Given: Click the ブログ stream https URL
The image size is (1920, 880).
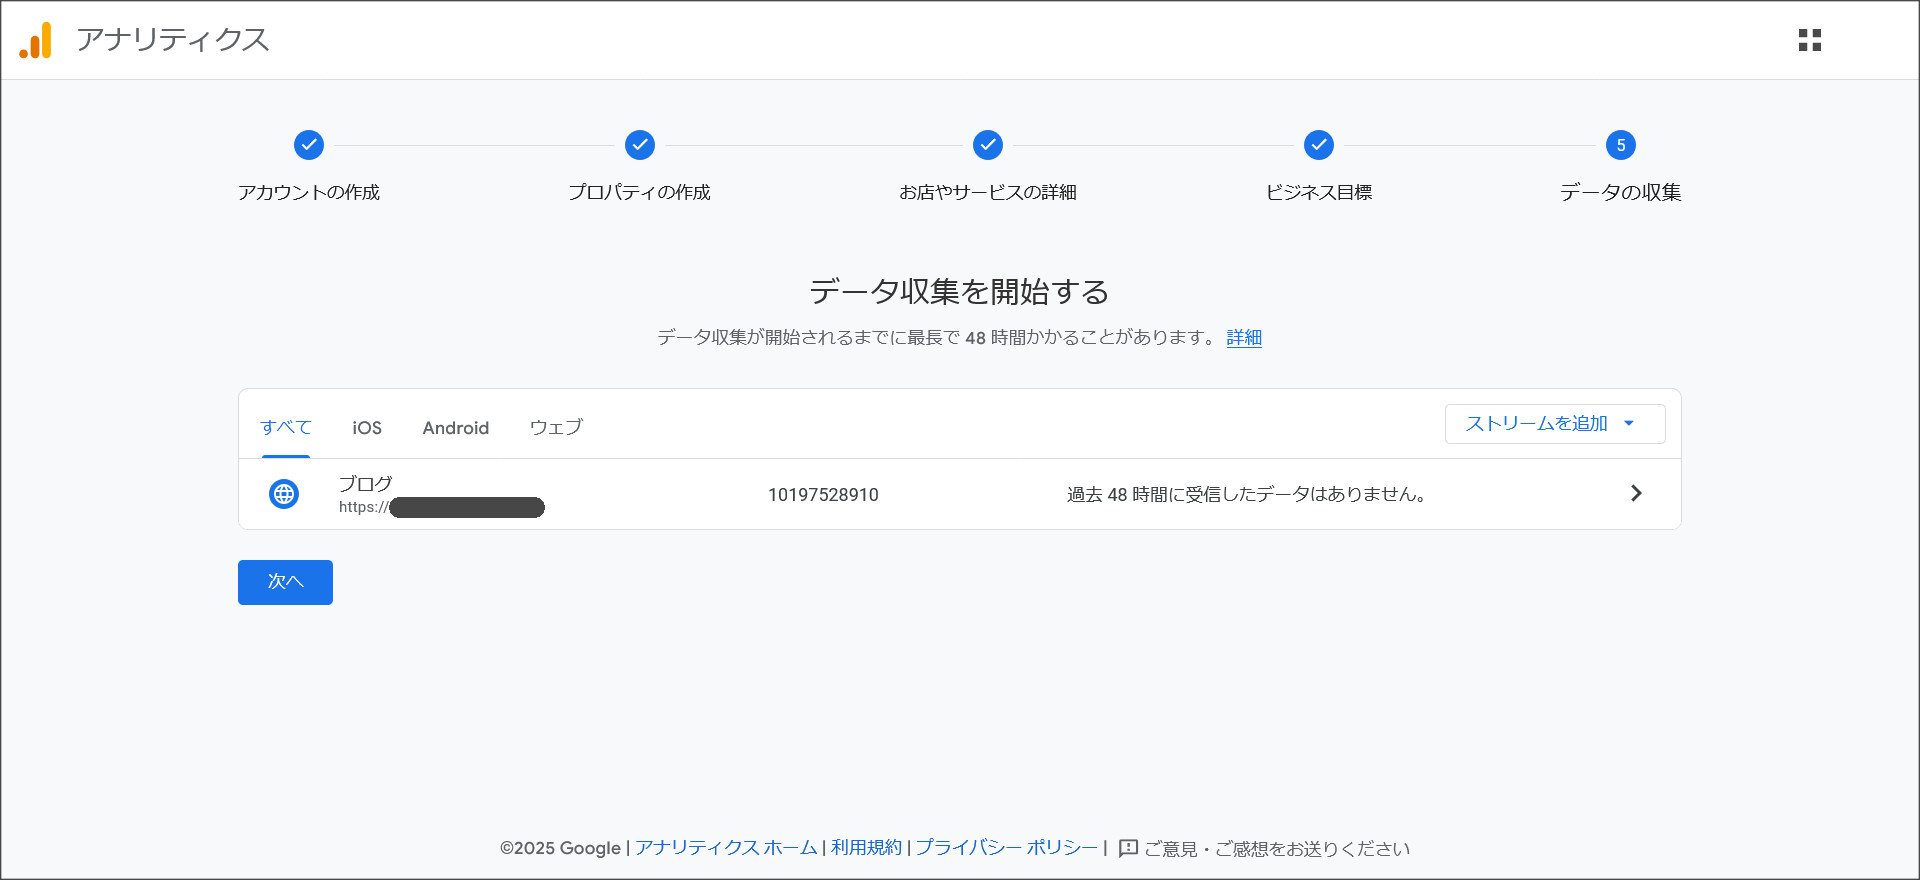Looking at the screenshot, I should (x=441, y=507).
